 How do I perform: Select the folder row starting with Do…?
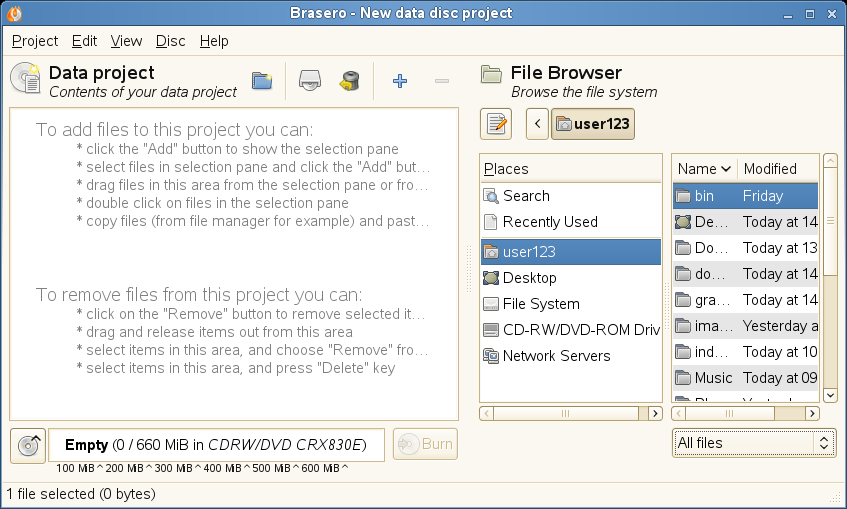click(x=745, y=247)
